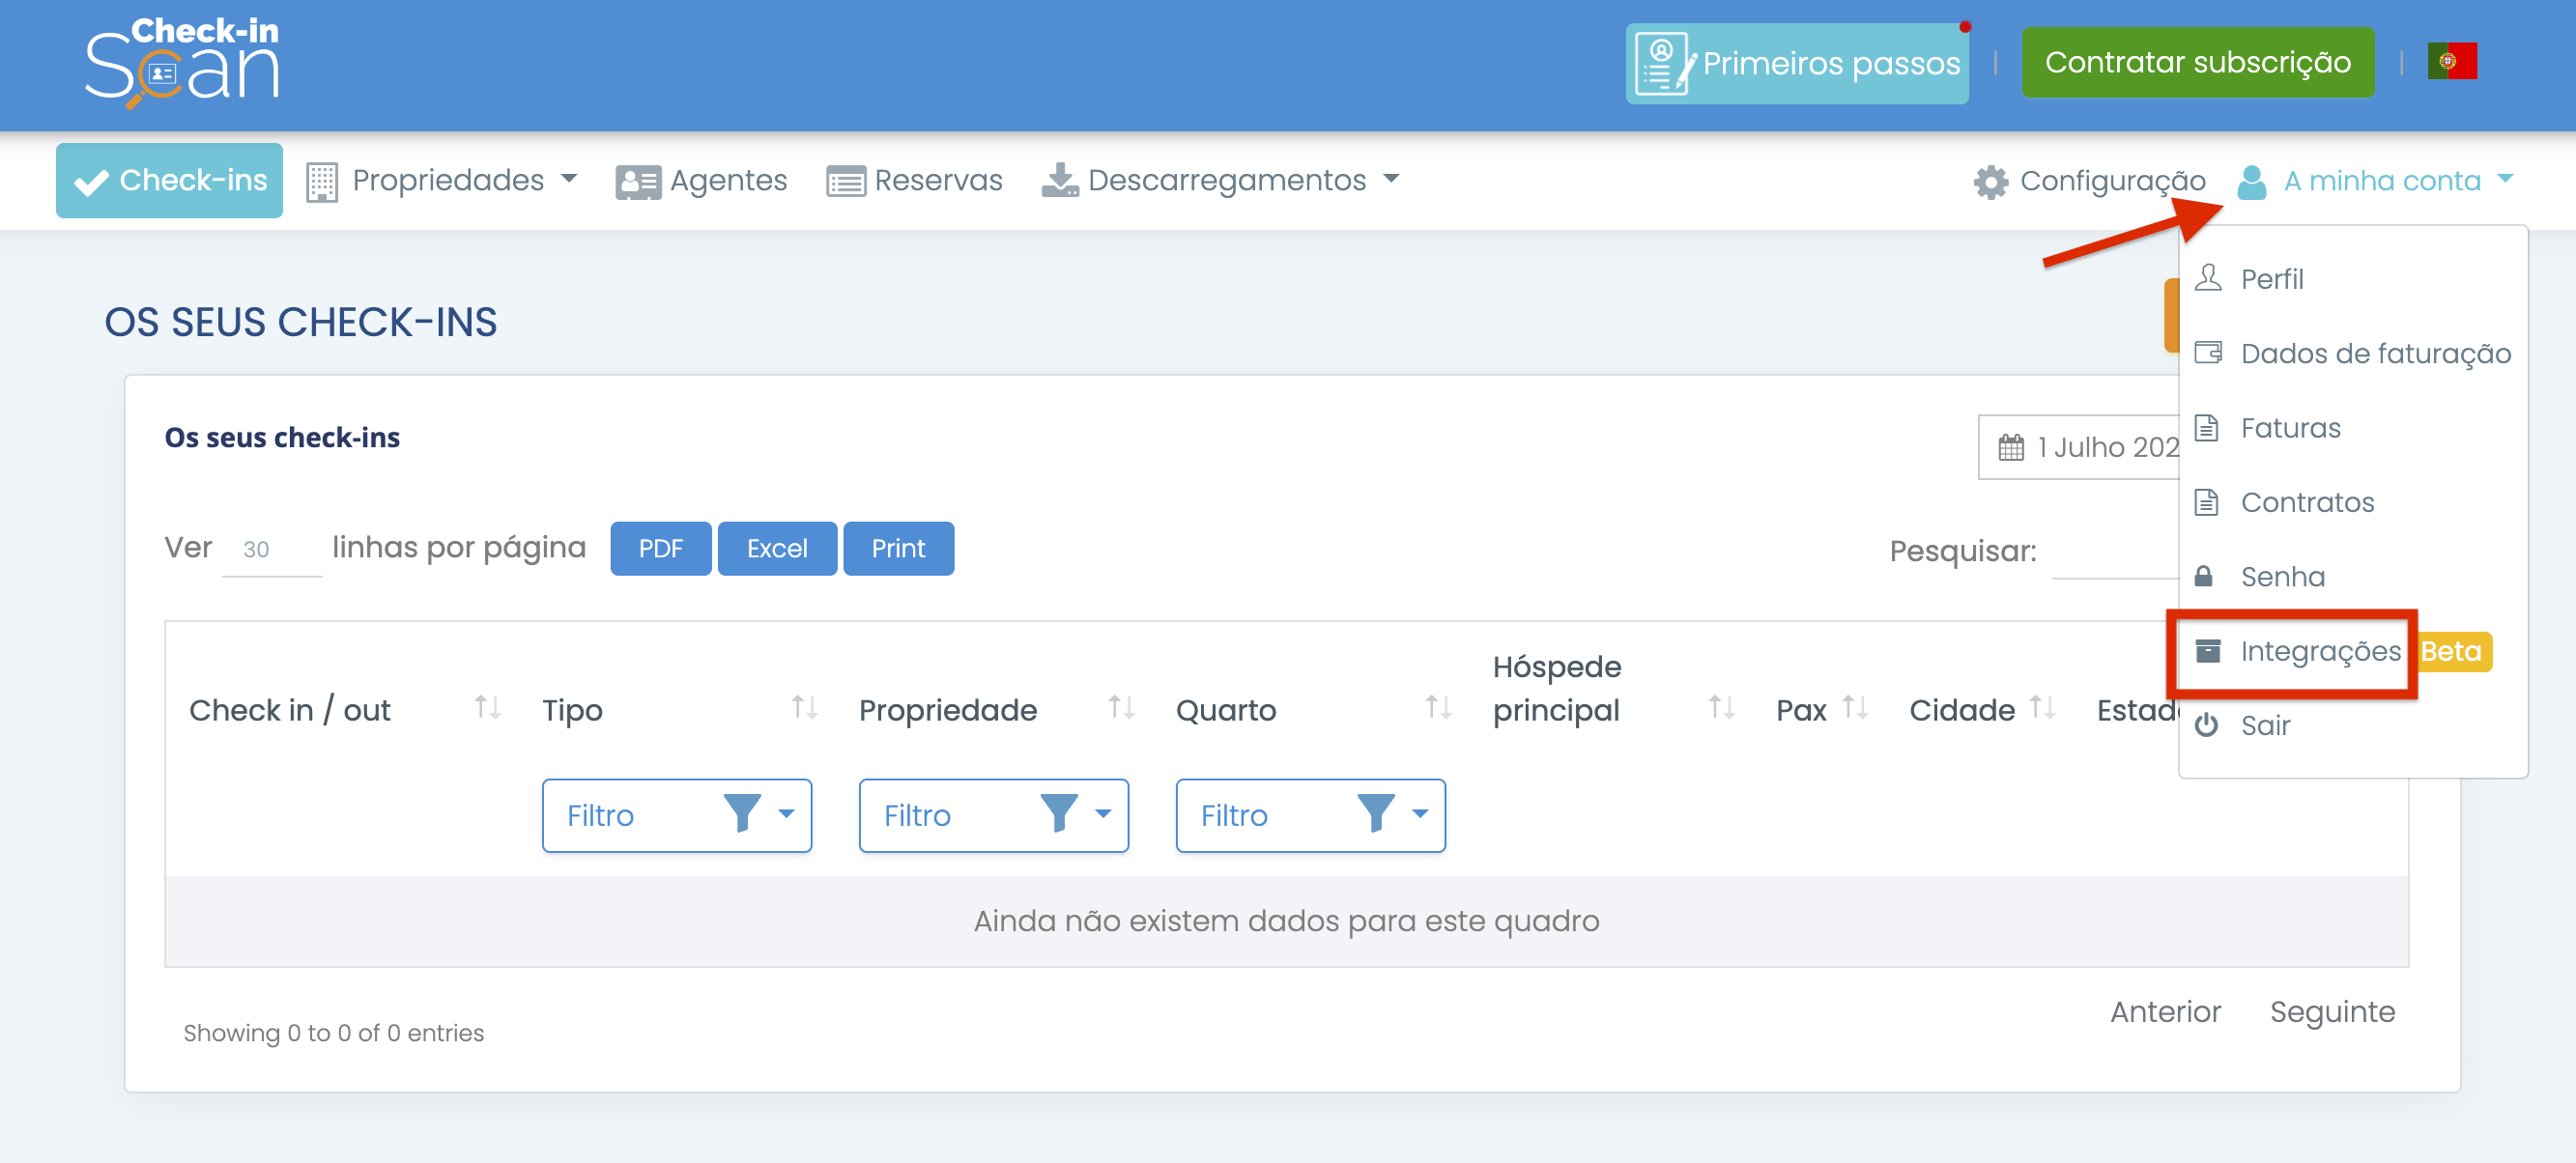Export the table as Excel
Screen dimensions: 2576x1163
[776, 548]
